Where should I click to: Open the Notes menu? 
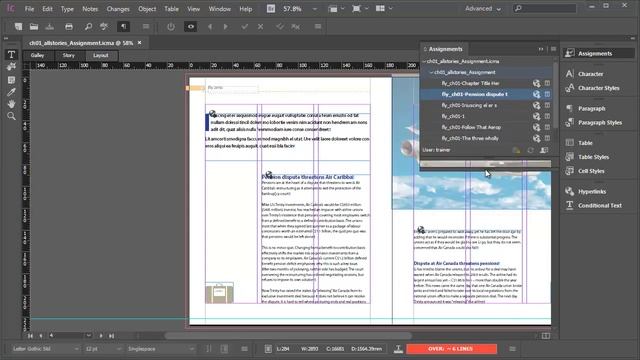[90, 9]
